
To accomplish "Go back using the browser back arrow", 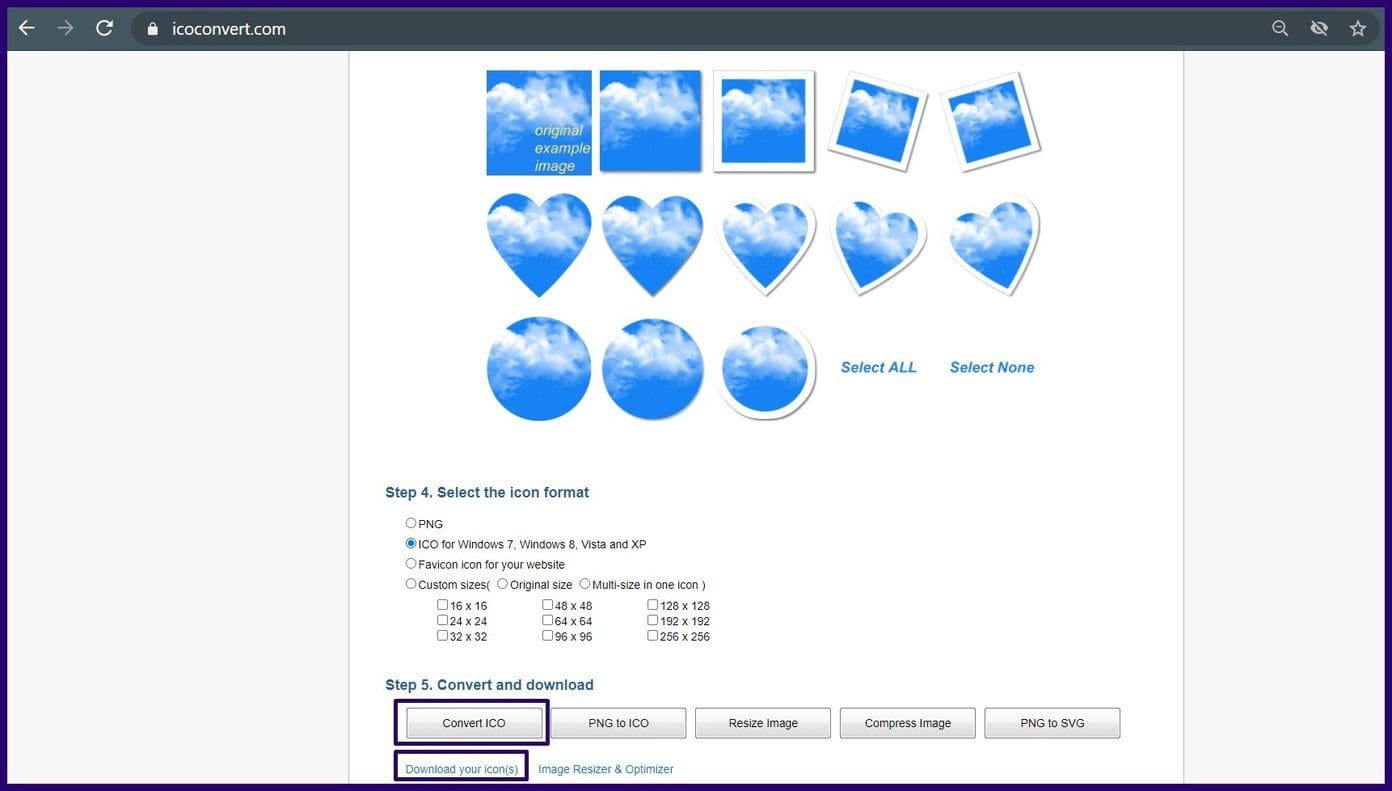I will tap(27, 28).
